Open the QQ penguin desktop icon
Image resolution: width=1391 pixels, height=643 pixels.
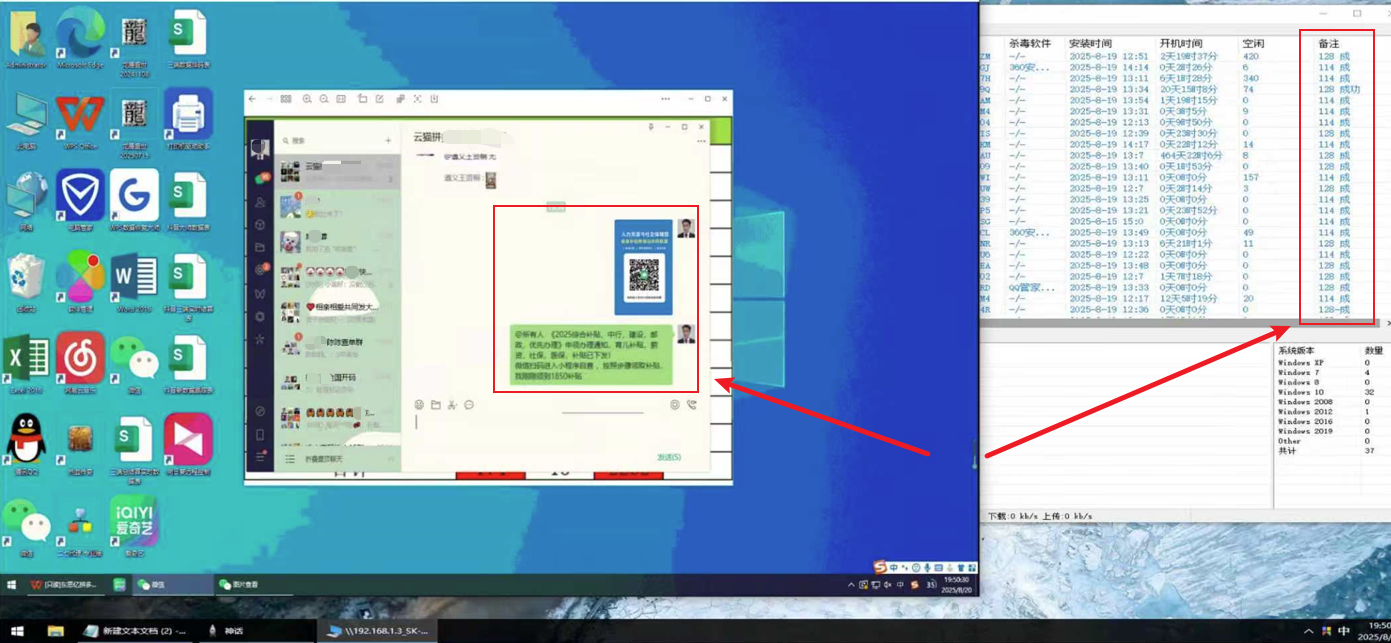tap(27, 443)
